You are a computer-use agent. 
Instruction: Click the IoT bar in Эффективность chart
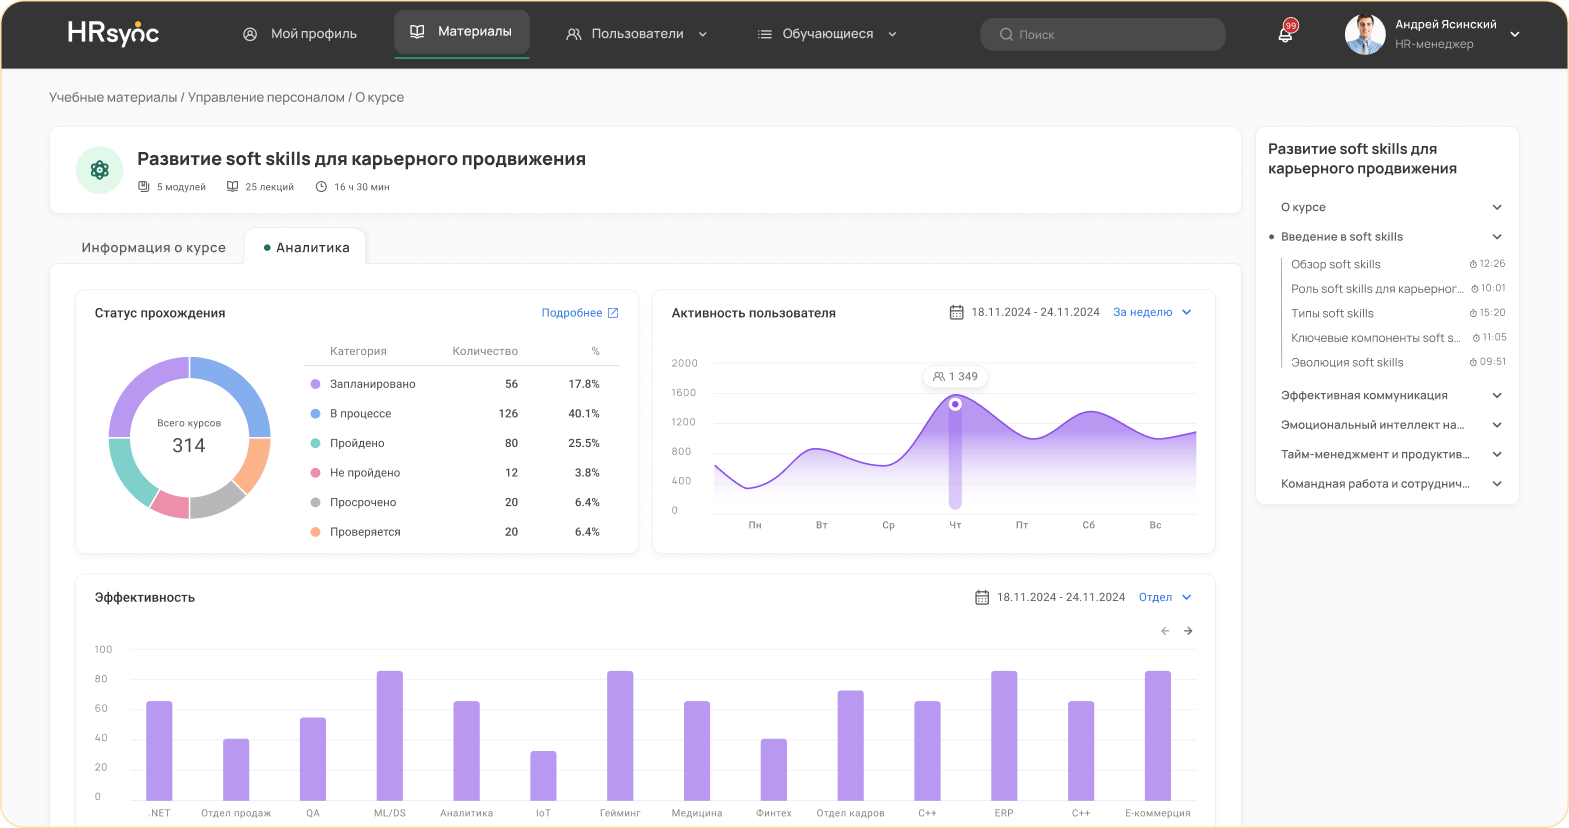[x=543, y=775]
